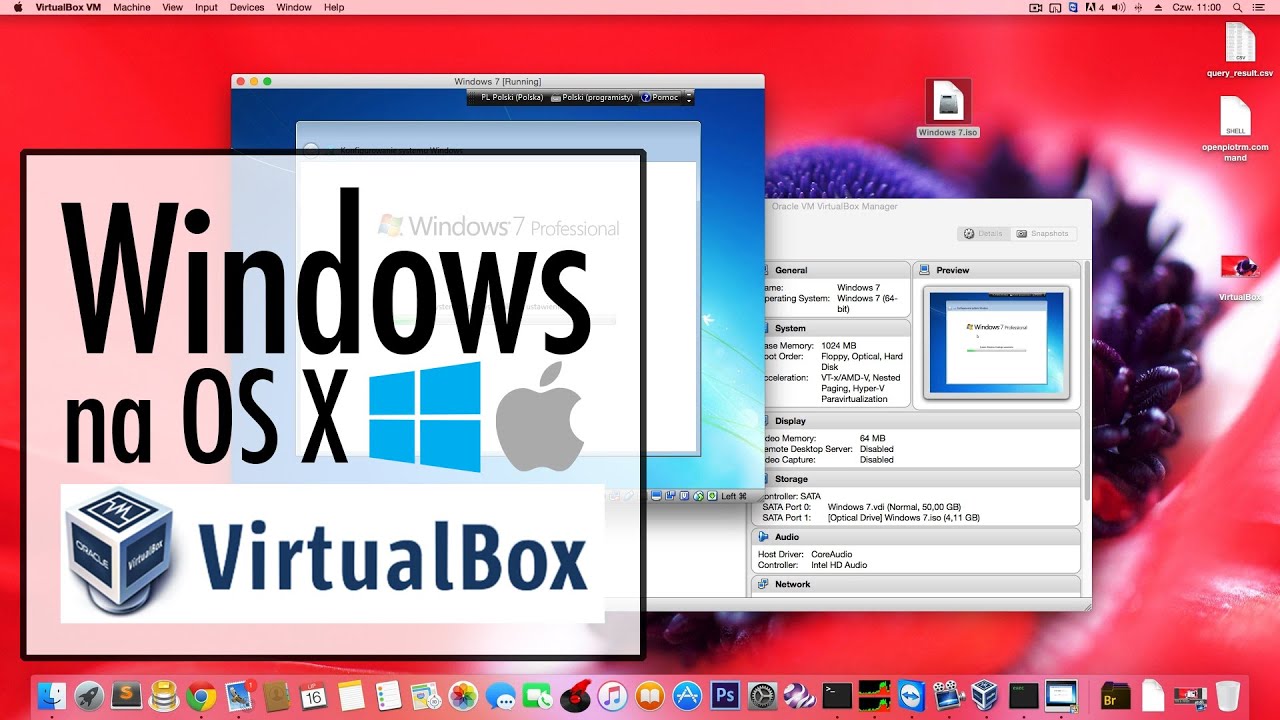Open the Machine menu
Screen dimensions: 1280x720
tap(132, 7)
